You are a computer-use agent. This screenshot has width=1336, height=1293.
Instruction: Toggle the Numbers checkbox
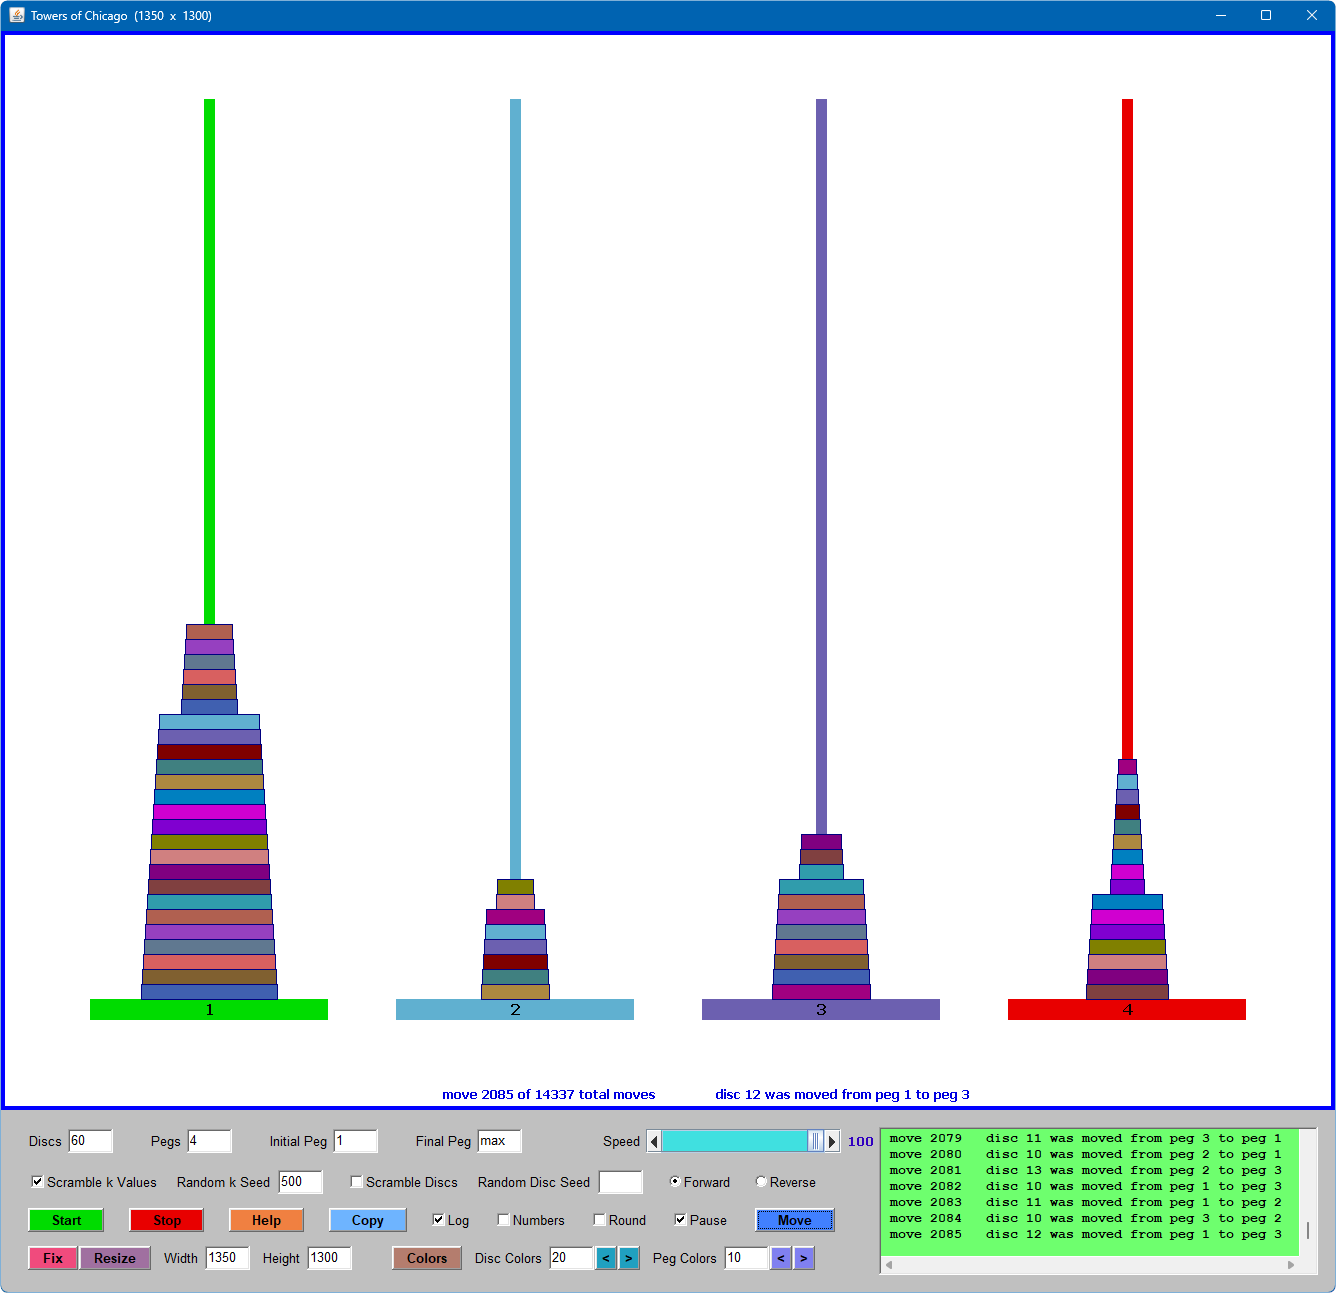coord(504,1220)
